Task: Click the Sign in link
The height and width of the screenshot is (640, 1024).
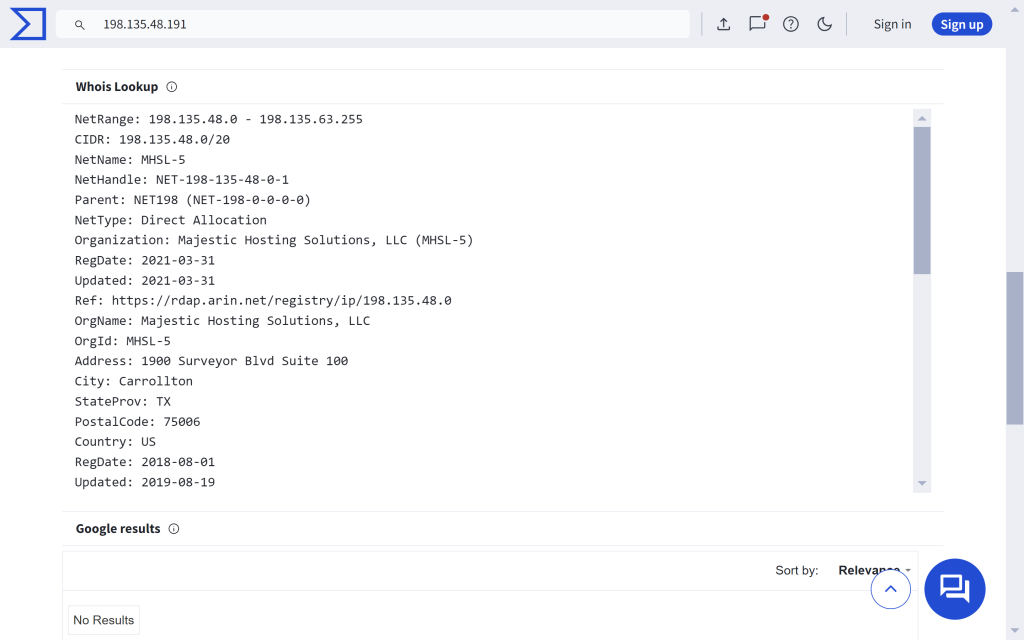Action: tap(892, 24)
